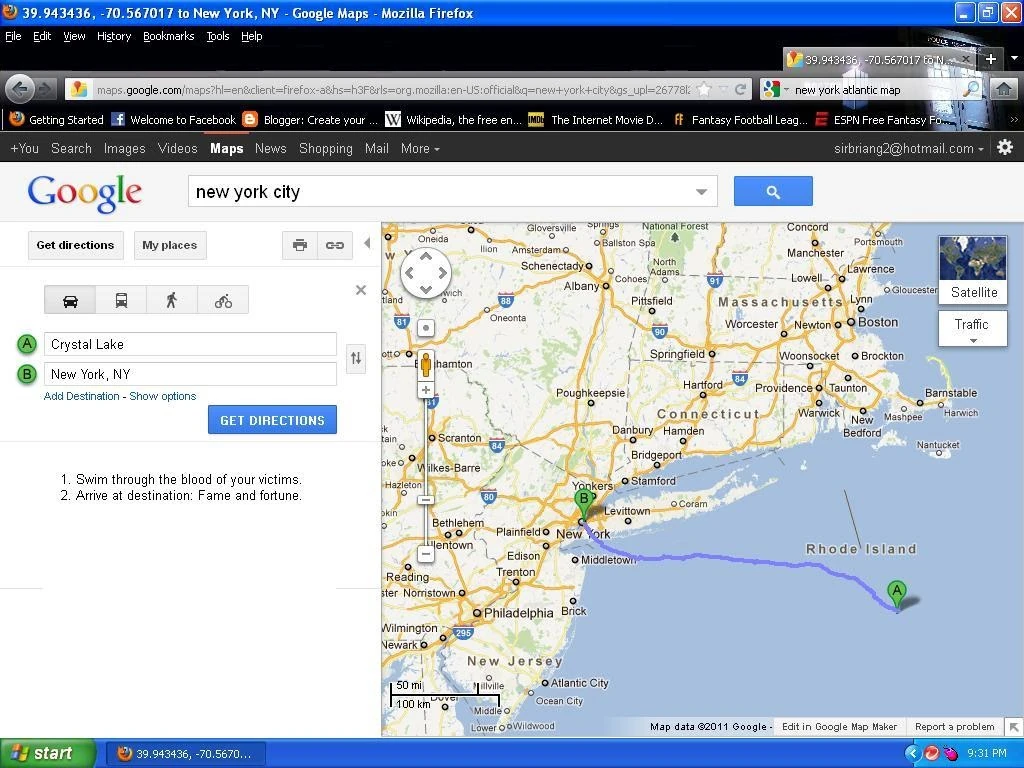
Task: Open the Bookmarks menu
Action: pos(168,36)
